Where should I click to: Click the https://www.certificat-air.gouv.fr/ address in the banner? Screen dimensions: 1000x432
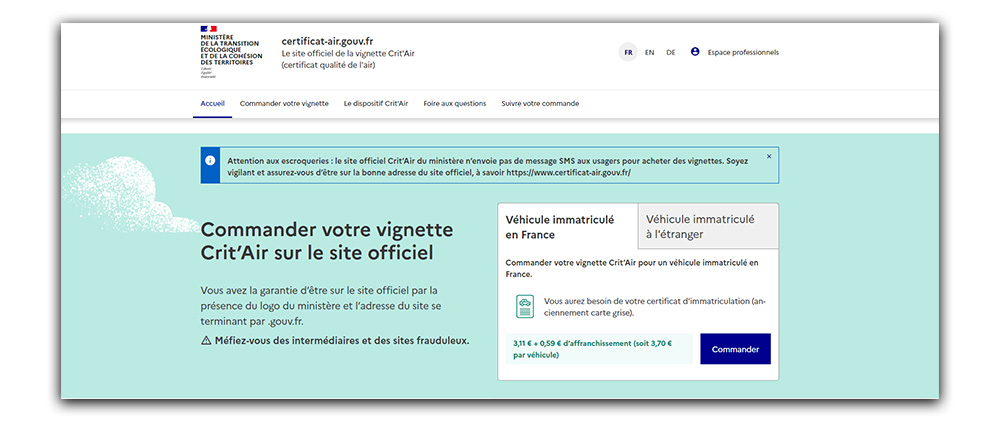(x=569, y=172)
